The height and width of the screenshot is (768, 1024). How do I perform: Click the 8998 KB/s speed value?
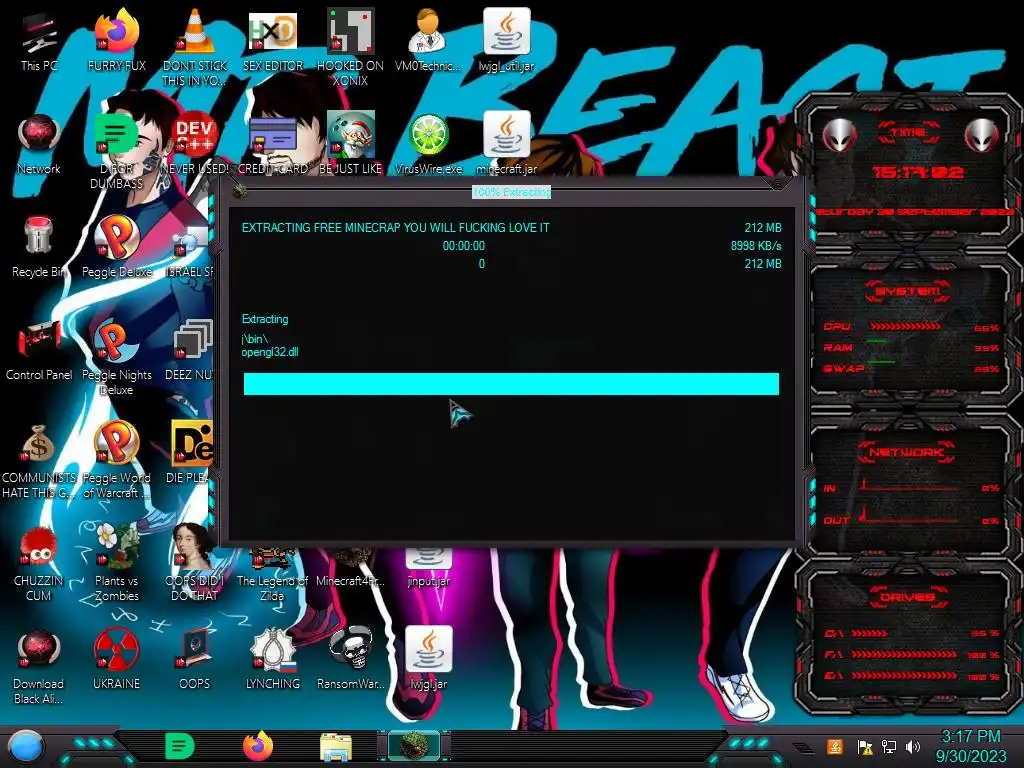756,246
